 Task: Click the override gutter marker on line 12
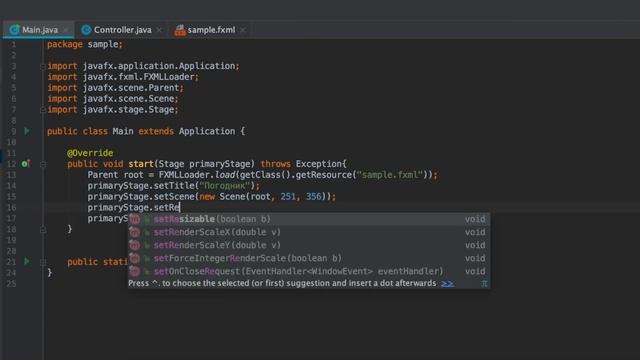point(25,164)
